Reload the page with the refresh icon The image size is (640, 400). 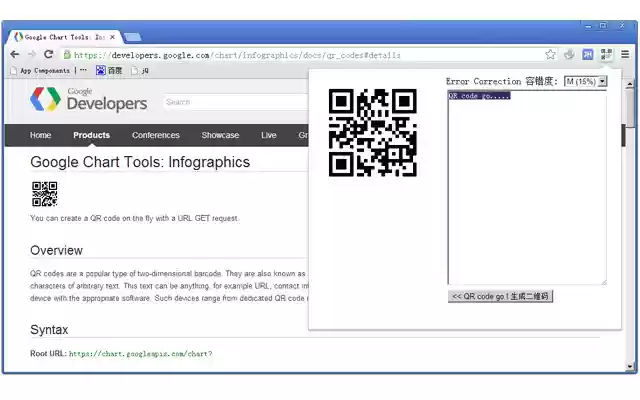49,54
